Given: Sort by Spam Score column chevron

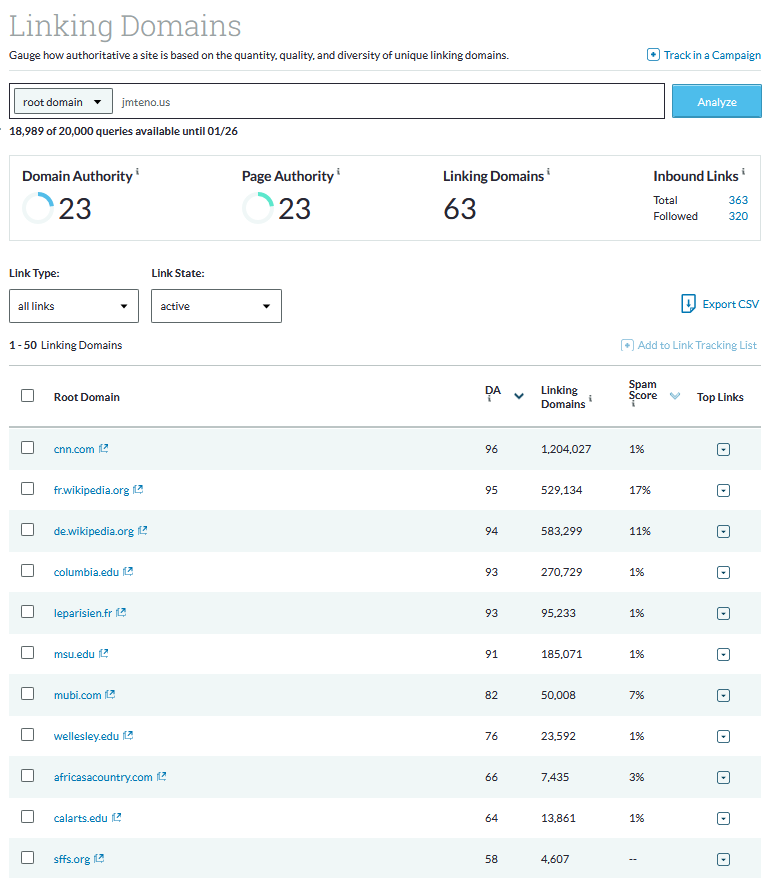Looking at the screenshot, I should pos(675,396).
